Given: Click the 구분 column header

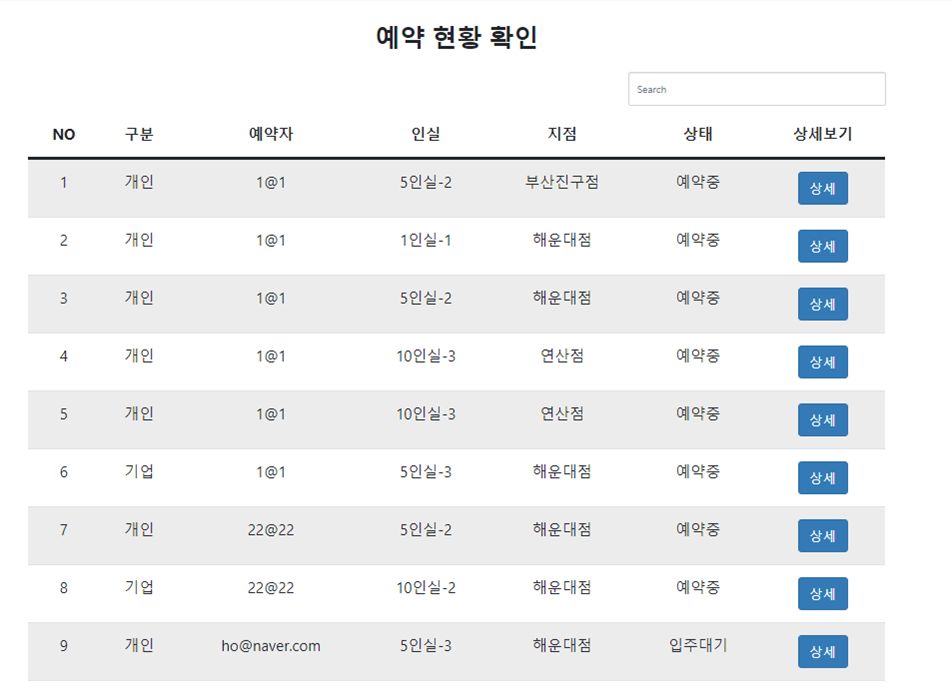Looking at the screenshot, I should pyautogui.click(x=139, y=134).
